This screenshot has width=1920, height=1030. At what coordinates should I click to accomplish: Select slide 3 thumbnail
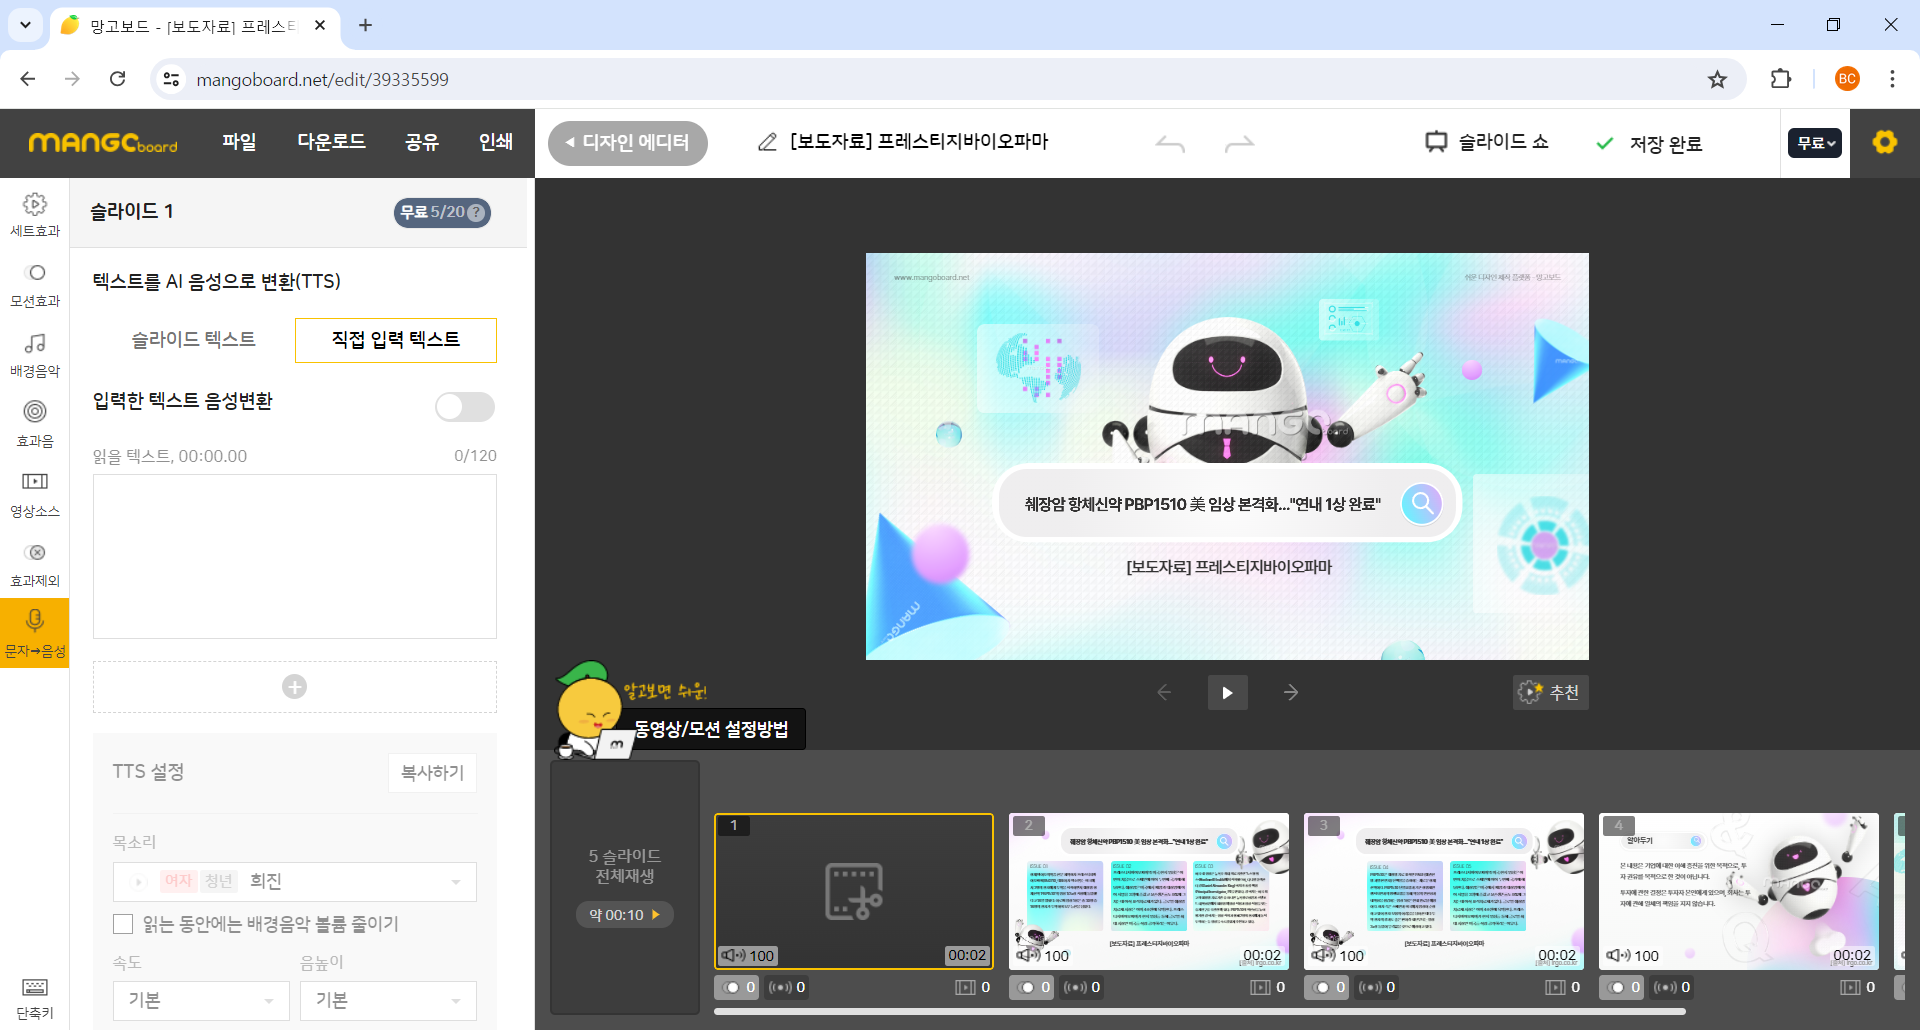1443,891
